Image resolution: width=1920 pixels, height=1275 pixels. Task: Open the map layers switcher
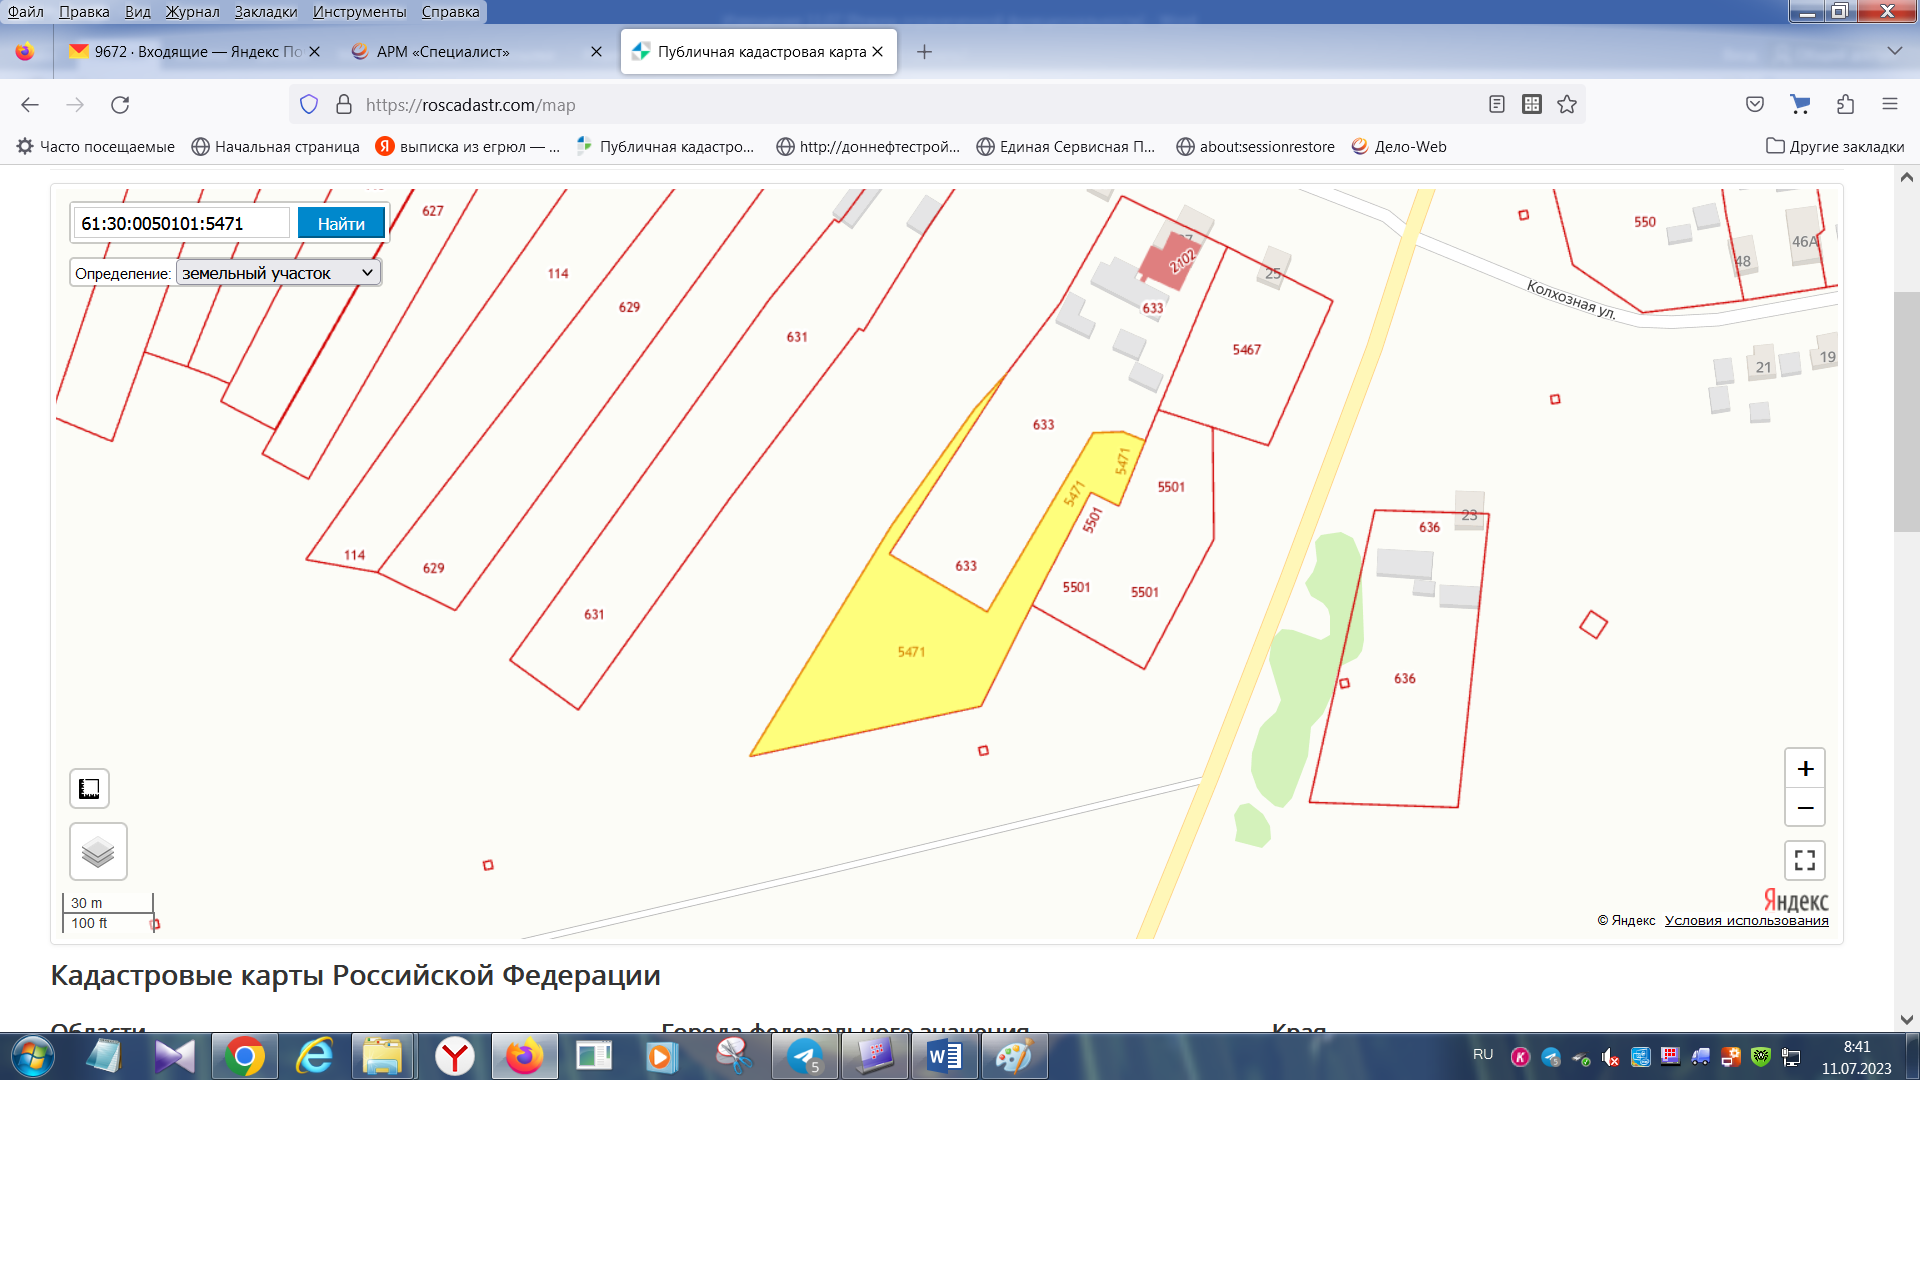tap(98, 852)
